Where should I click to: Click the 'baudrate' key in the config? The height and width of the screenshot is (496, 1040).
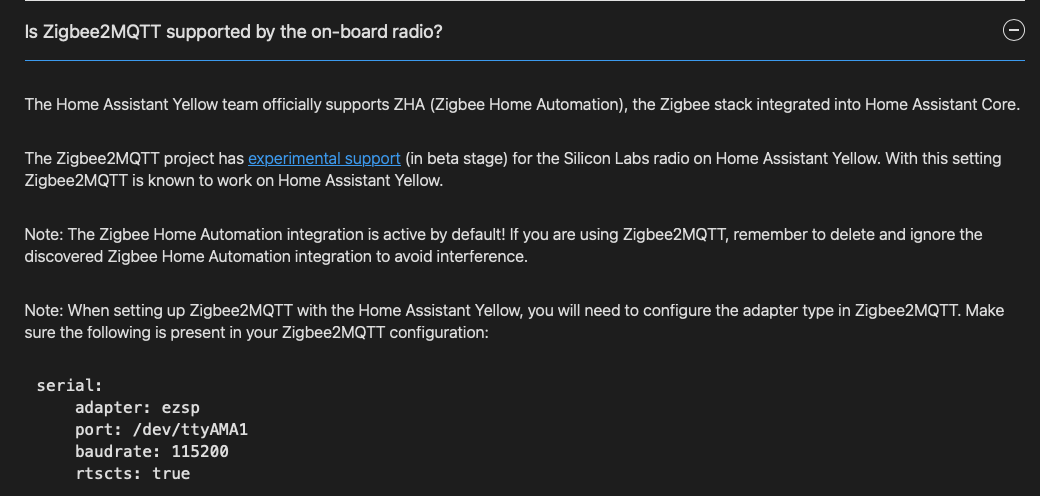118,452
